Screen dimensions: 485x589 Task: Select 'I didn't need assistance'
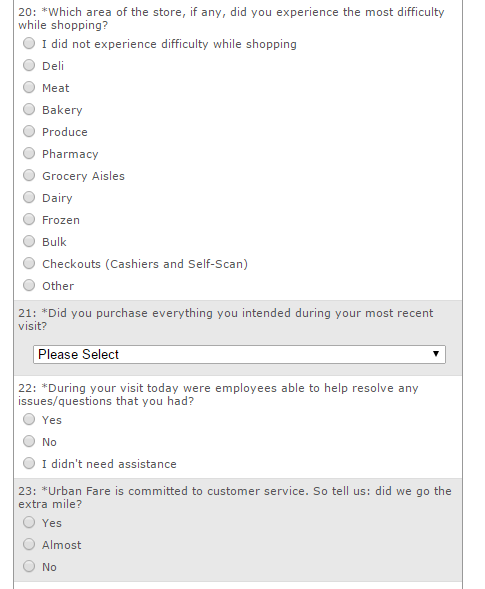click(x=29, y=463)
